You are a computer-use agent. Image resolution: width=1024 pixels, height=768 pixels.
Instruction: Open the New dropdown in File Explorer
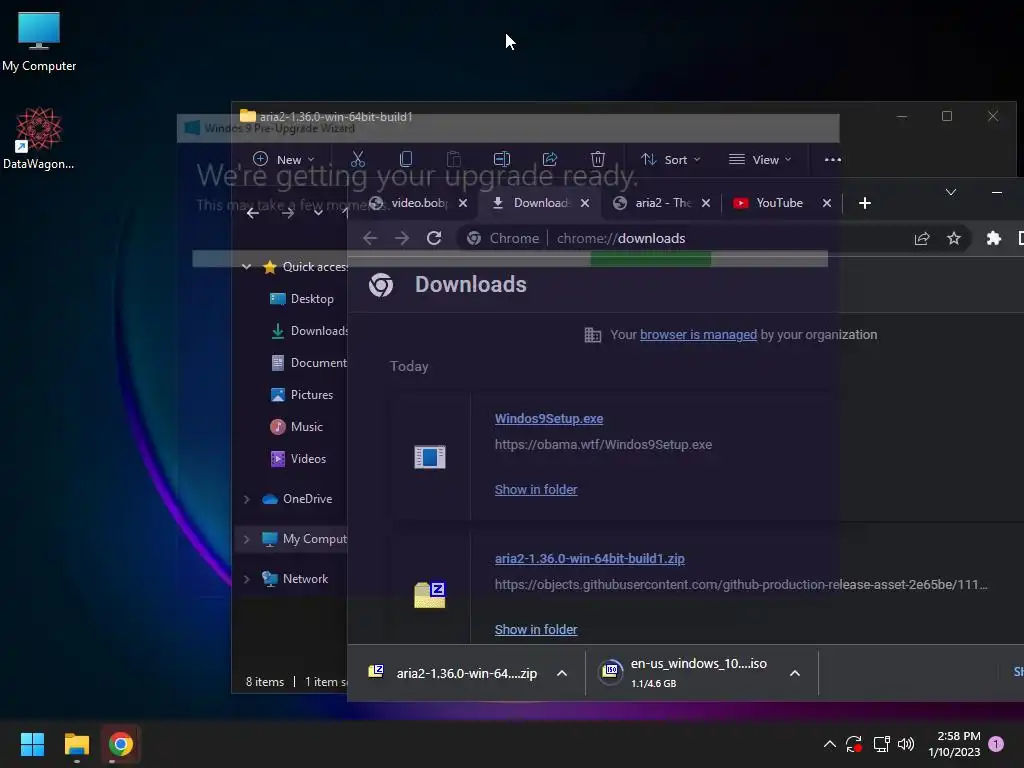(283, 159)
